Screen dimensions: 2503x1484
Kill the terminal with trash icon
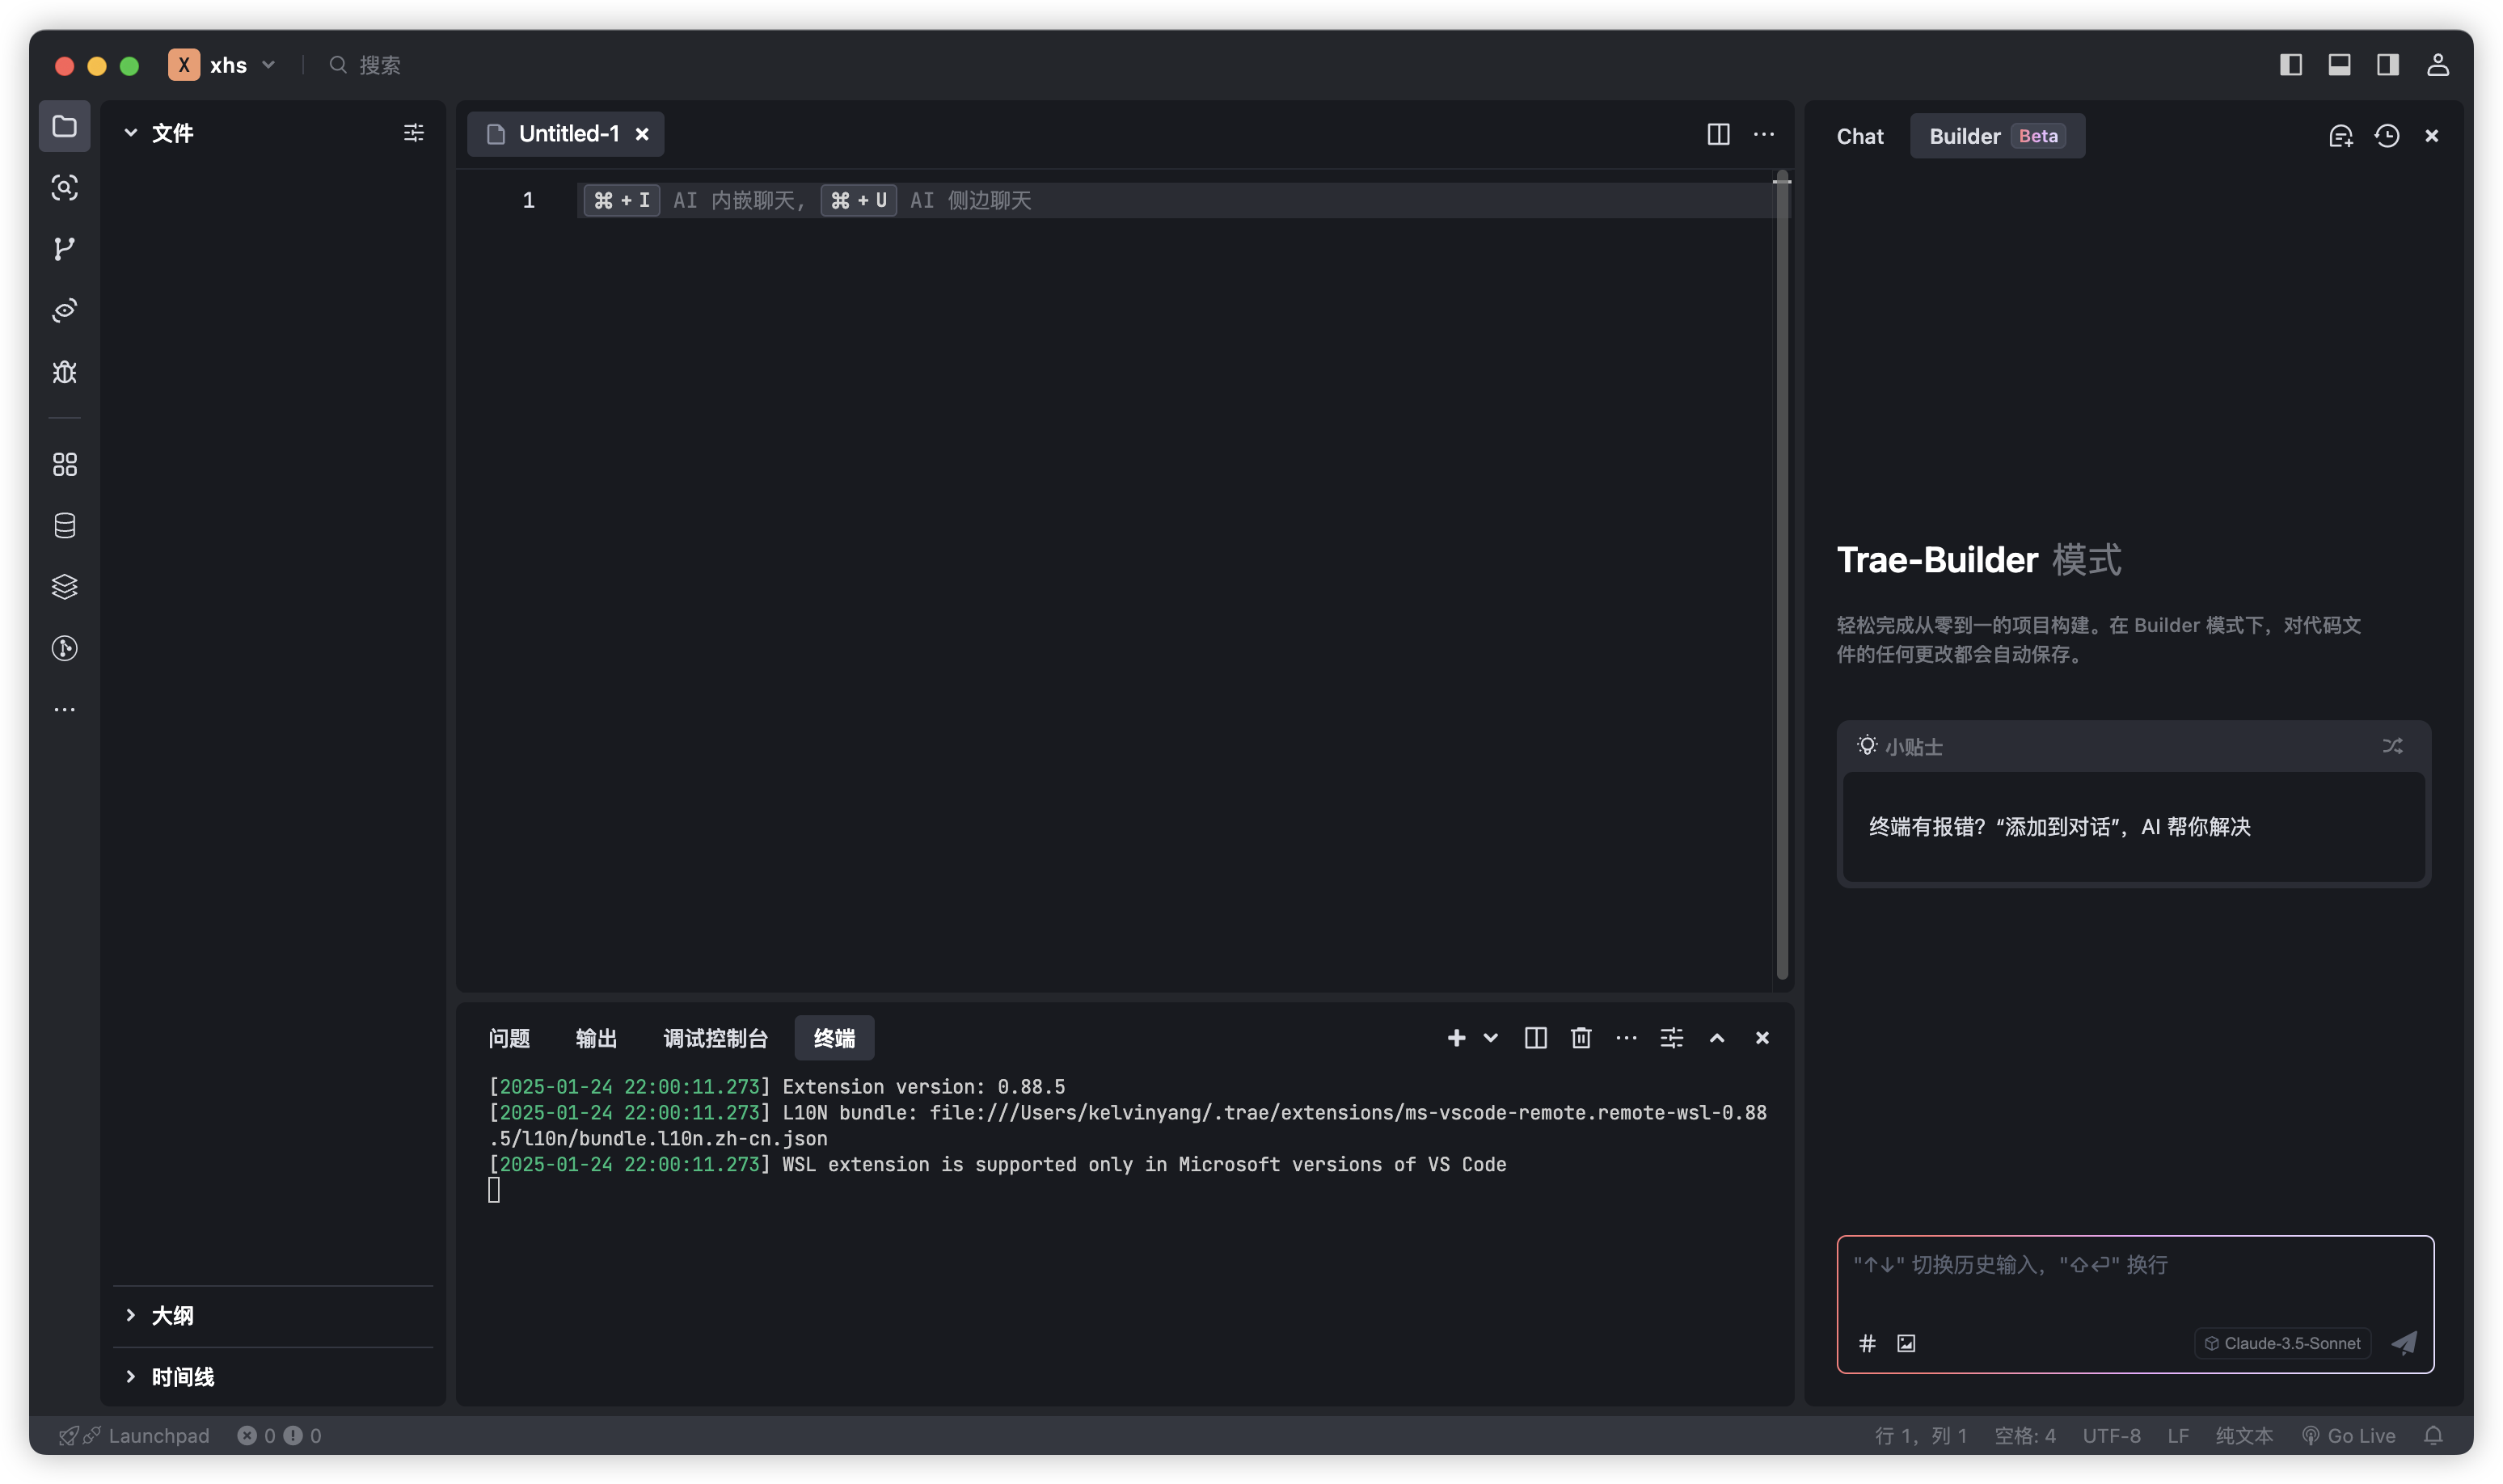(x=1581, y=1038)
